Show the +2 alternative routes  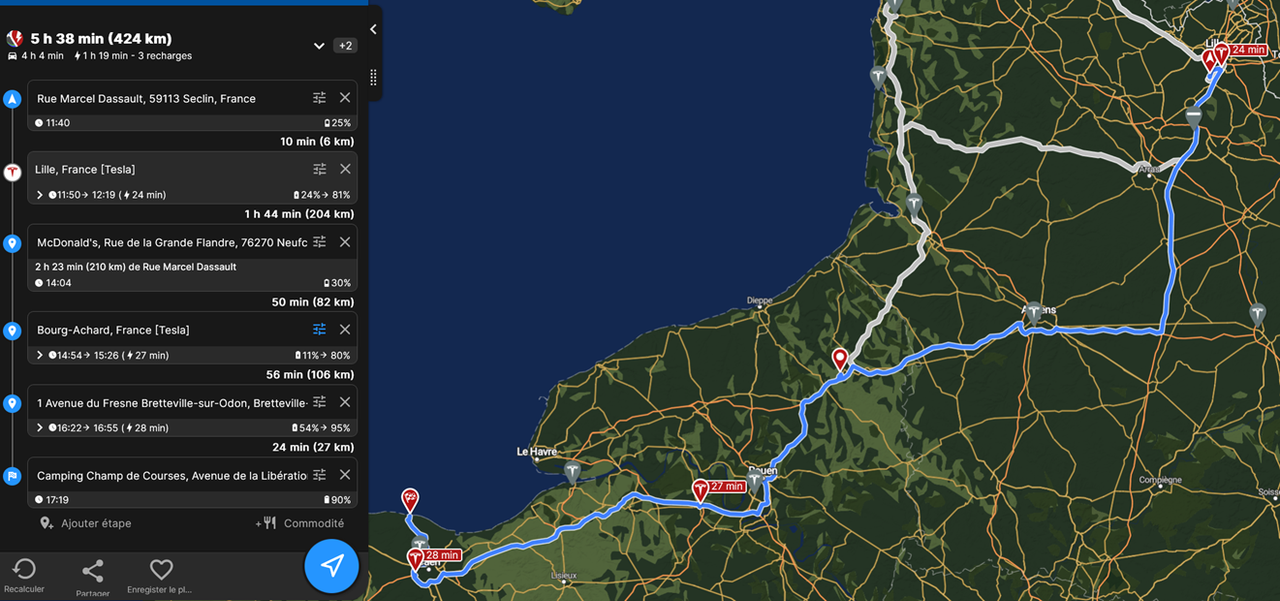(x=345, y=45)
